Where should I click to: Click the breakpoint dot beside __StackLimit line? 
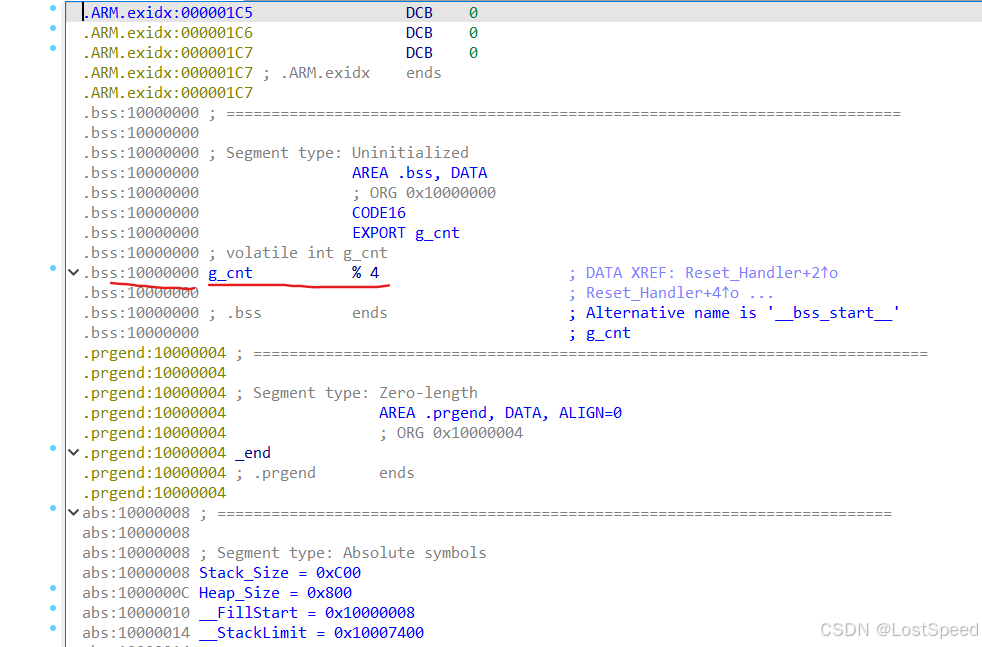click(53, 628)
